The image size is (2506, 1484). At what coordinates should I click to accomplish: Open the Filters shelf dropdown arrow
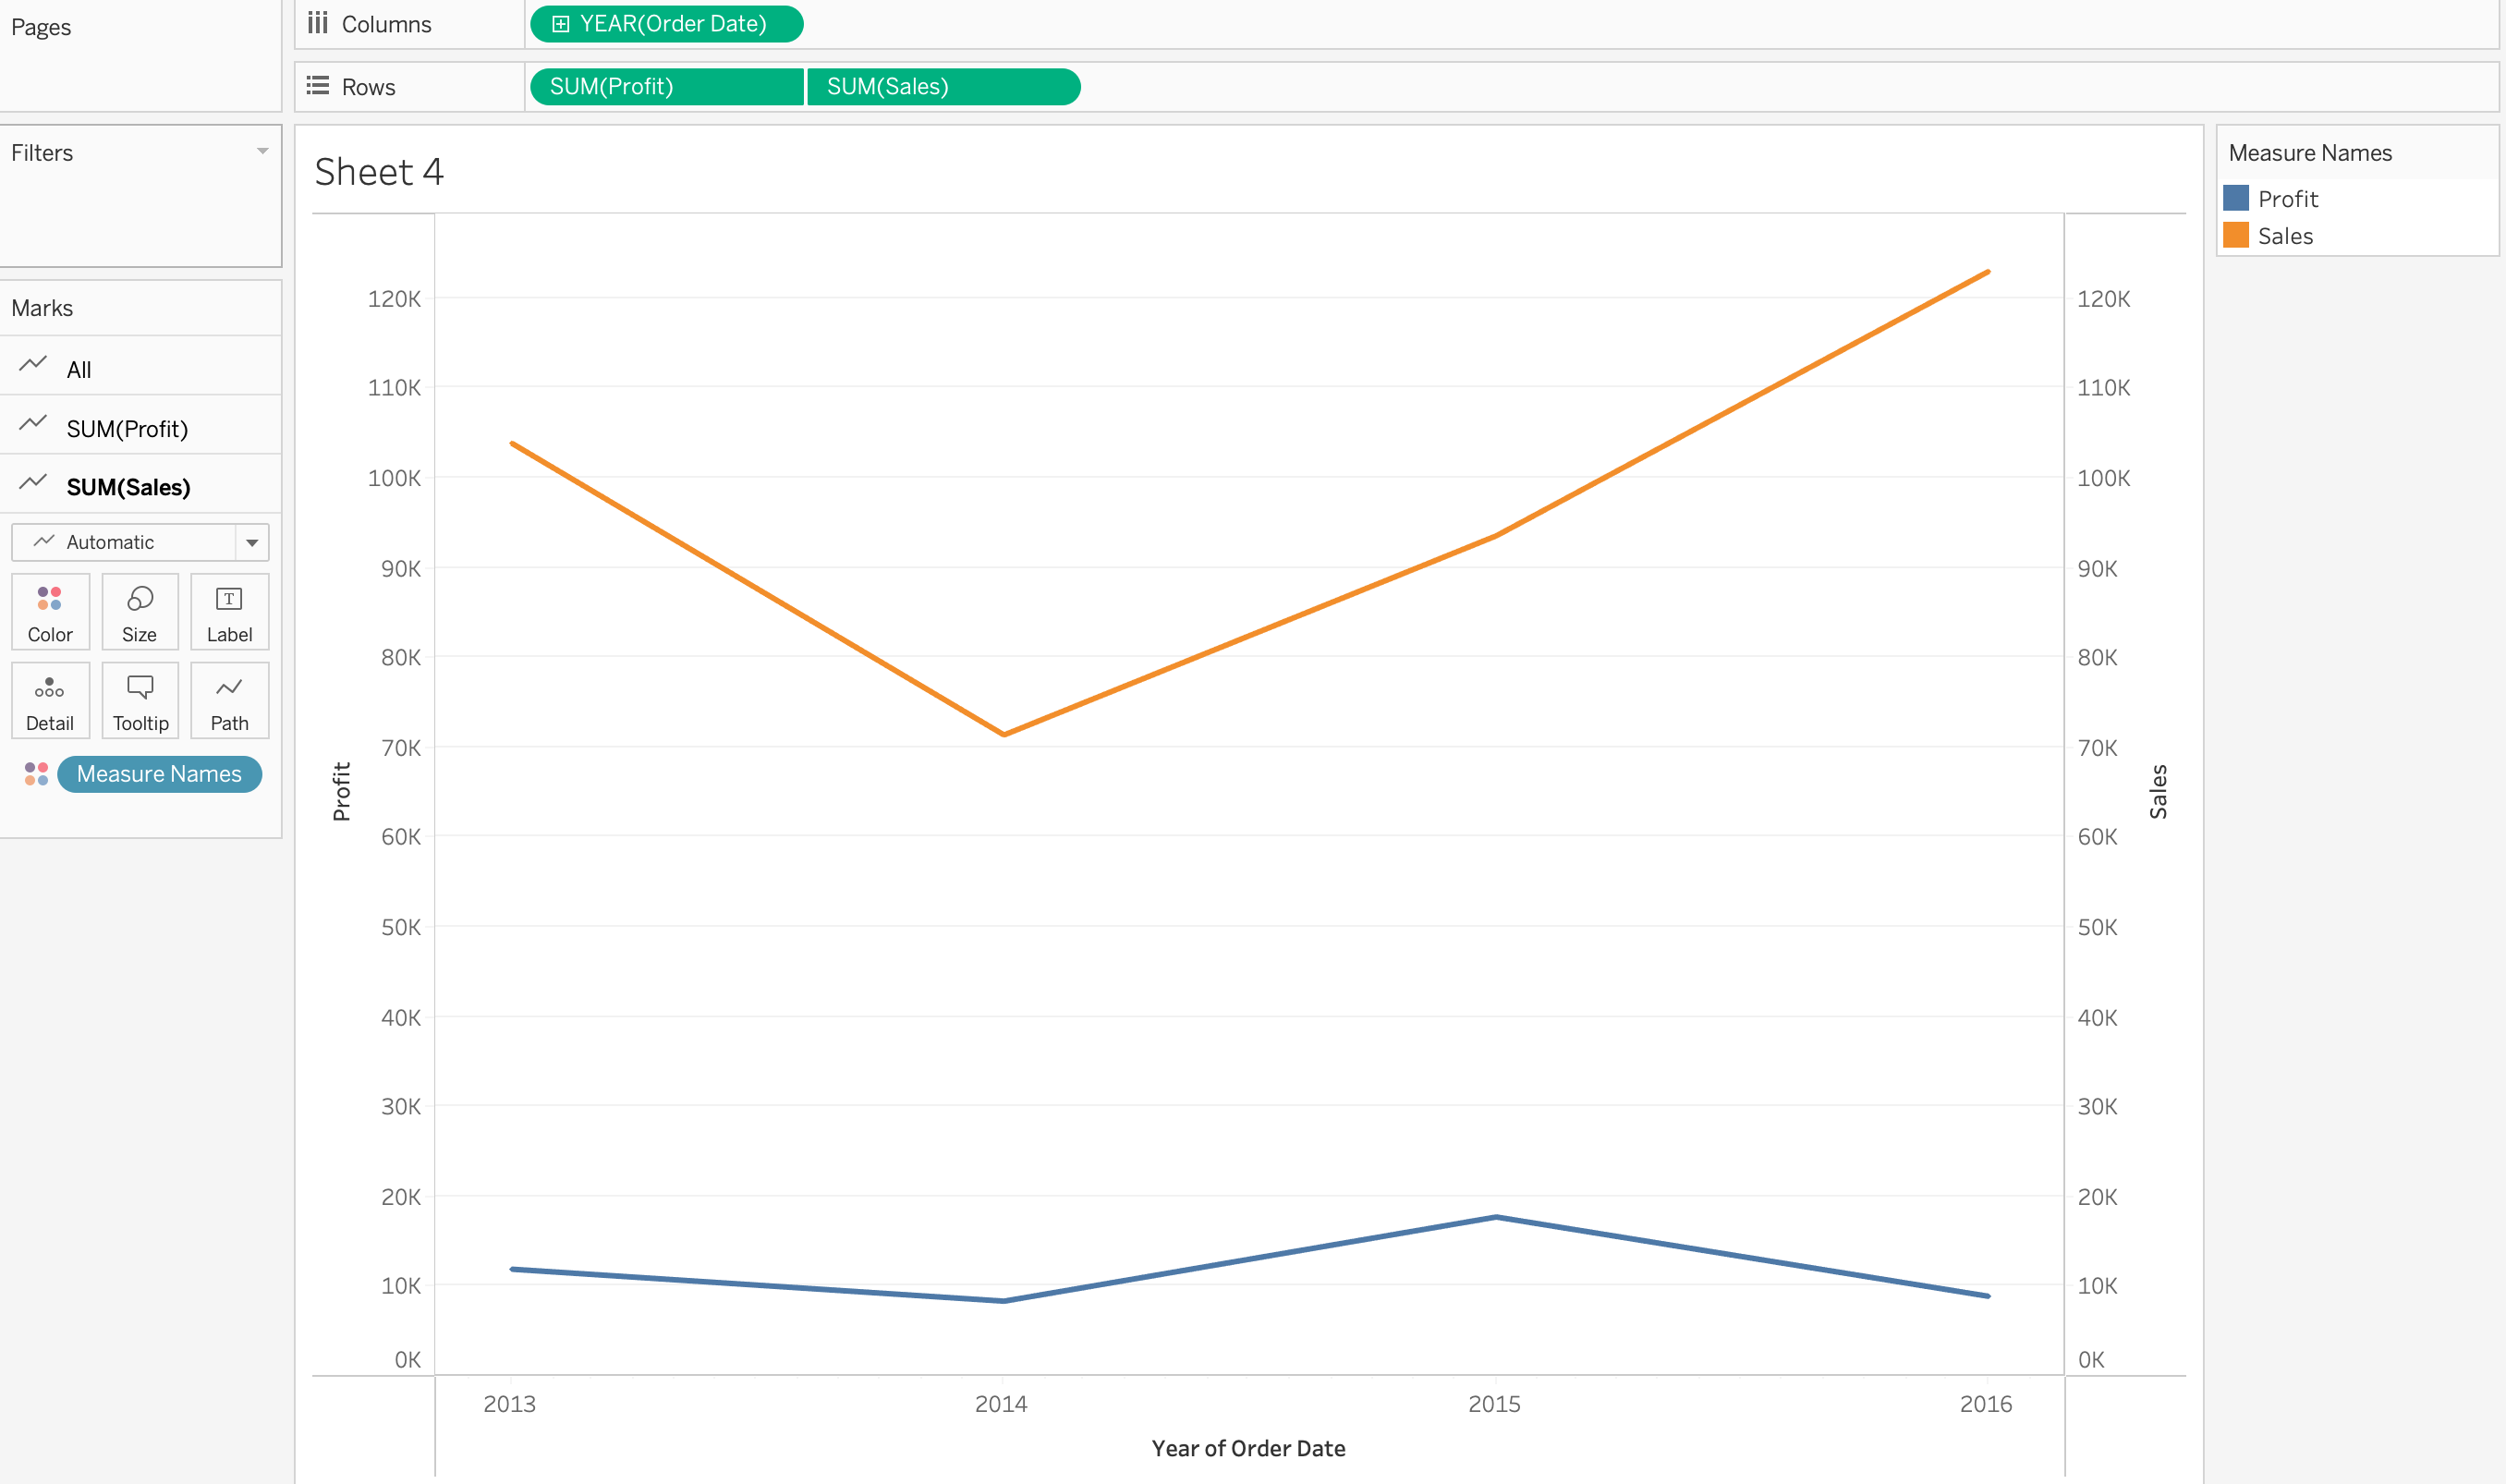coord(262,152)
